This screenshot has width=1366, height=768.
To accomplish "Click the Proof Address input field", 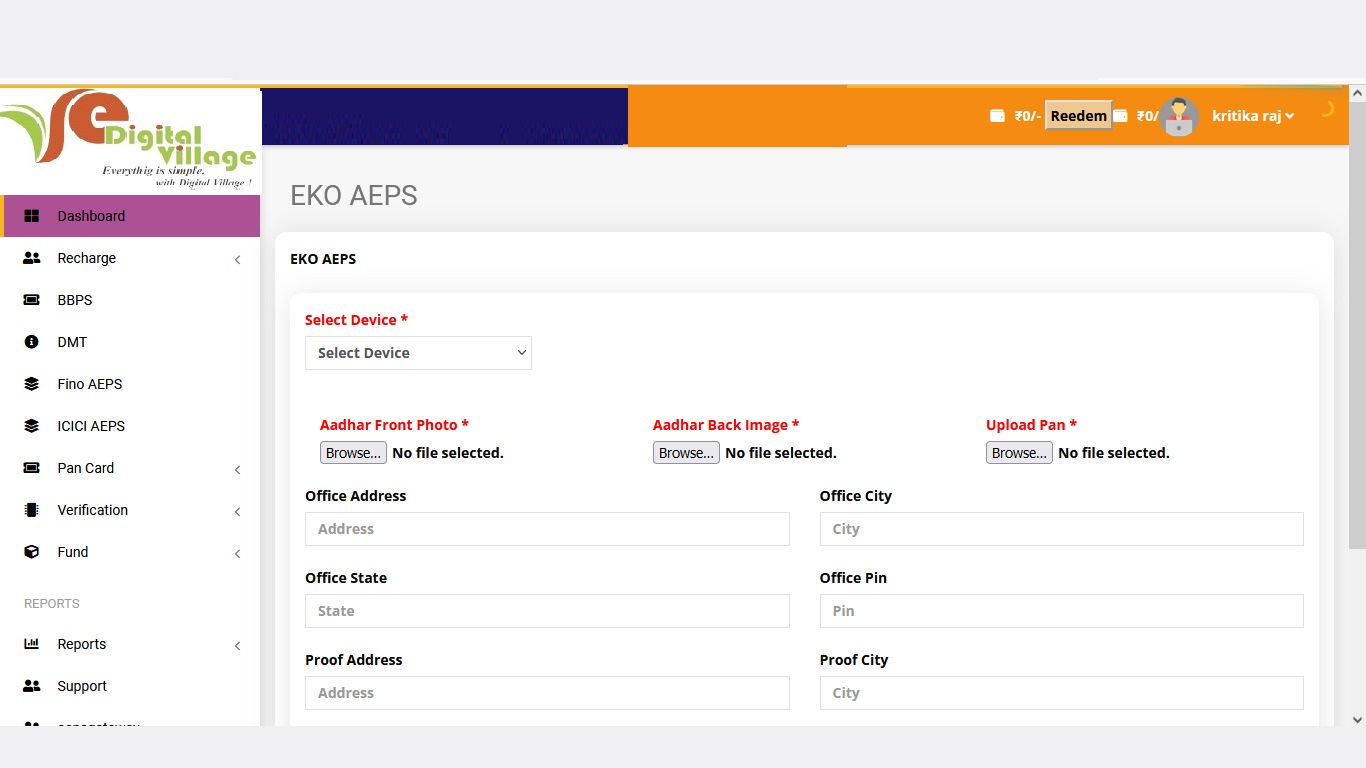I will click(x=547, y=693).
